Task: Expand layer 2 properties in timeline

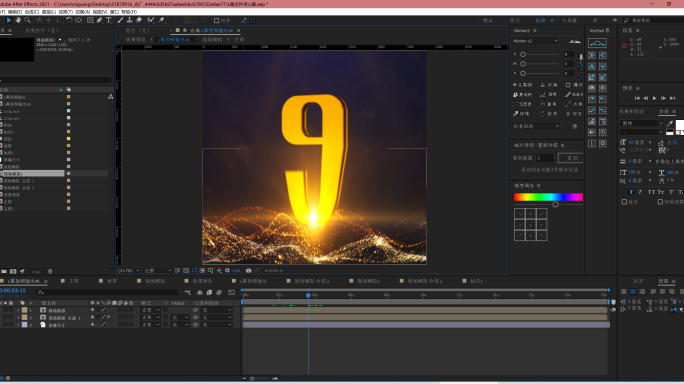Action: [x=18, y=317]
